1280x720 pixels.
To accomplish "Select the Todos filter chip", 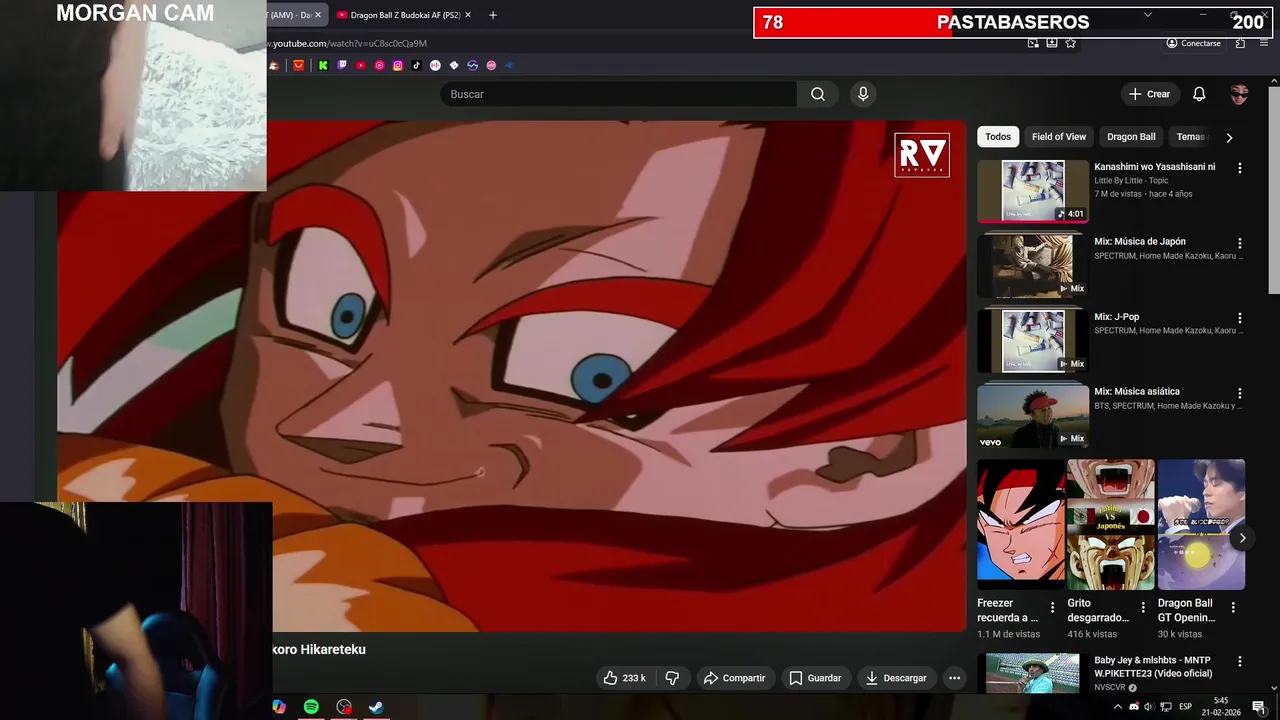I will 998,137.
